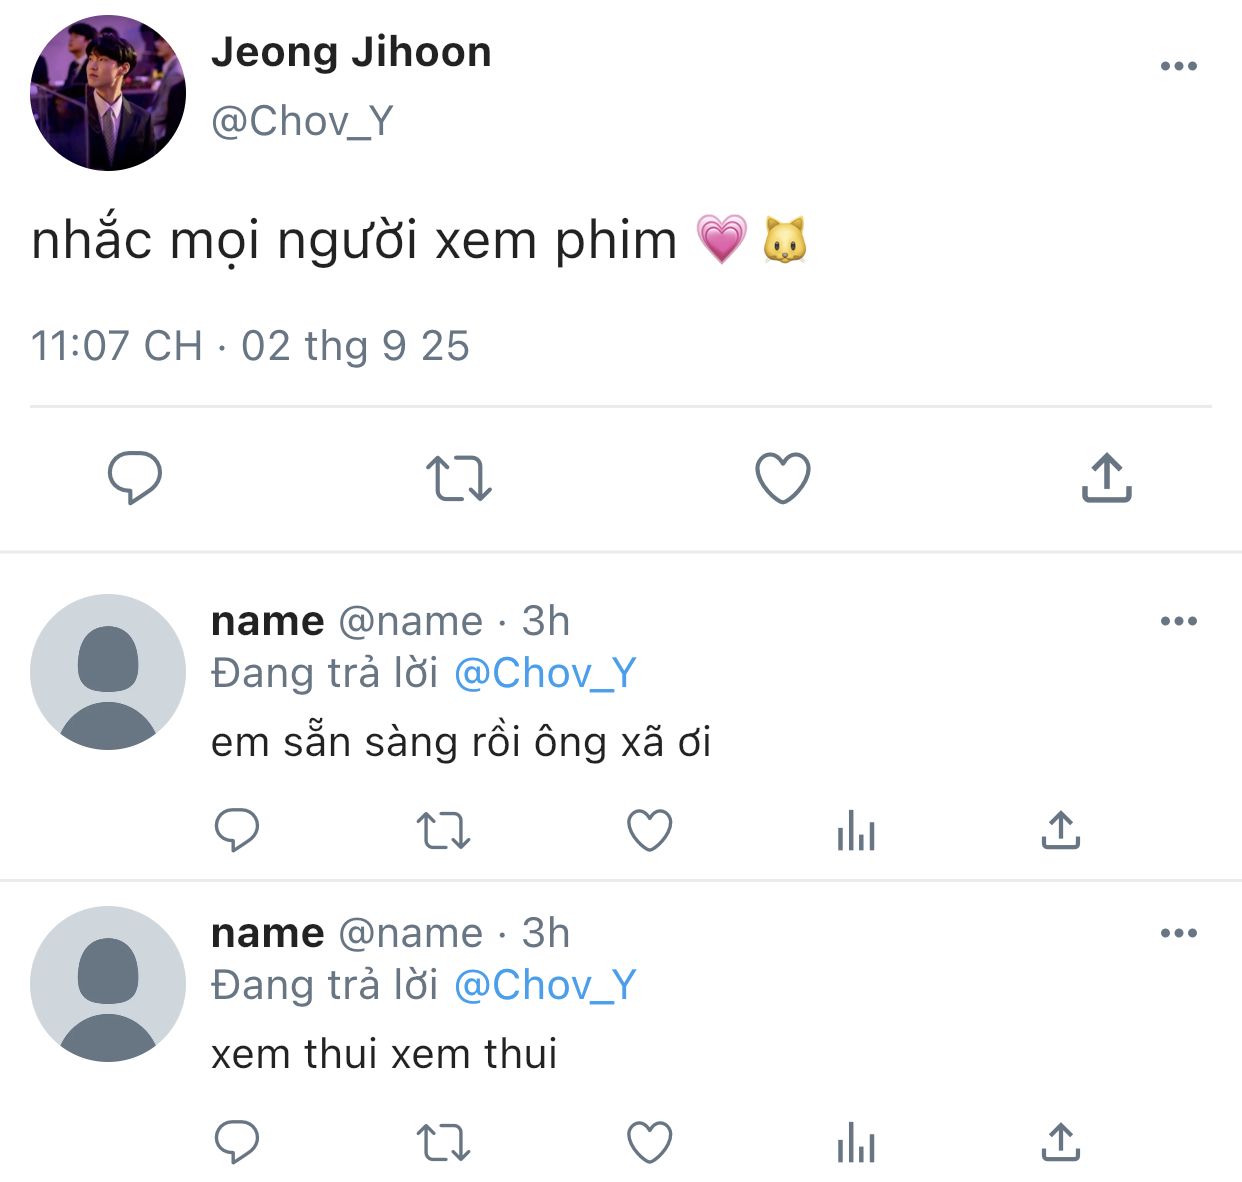
Task: Share the 'em sẵn sàng rồi' reply
Action: tap(1061, 830)
